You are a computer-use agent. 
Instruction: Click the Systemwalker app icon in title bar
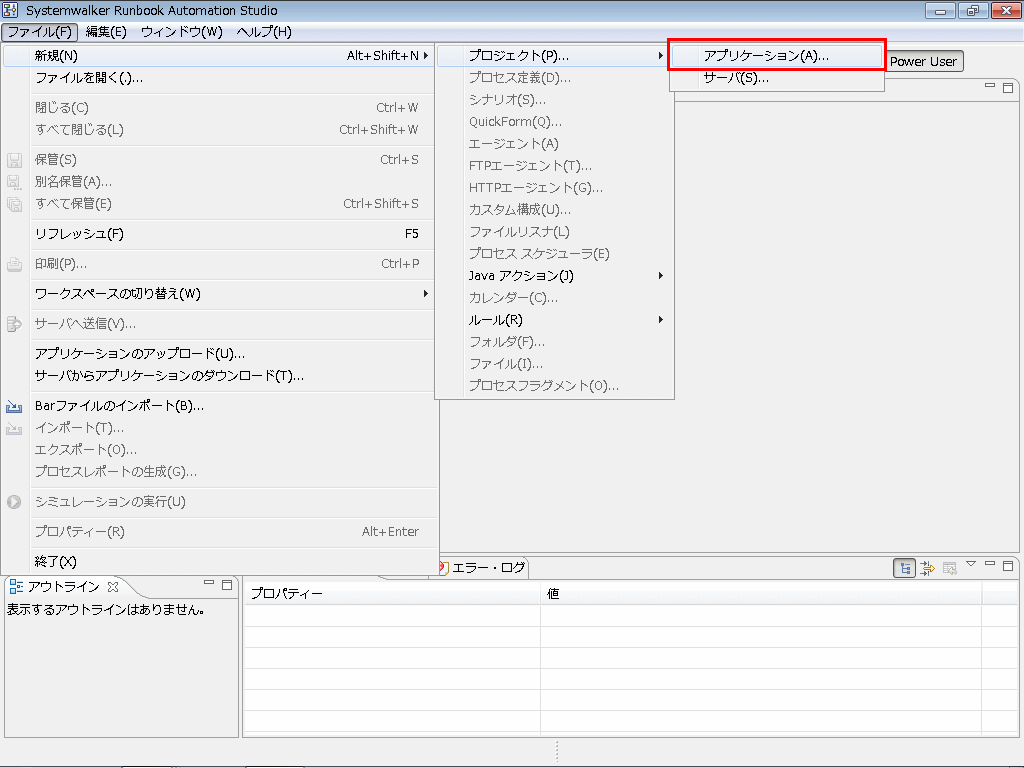(x=10, y=10)
